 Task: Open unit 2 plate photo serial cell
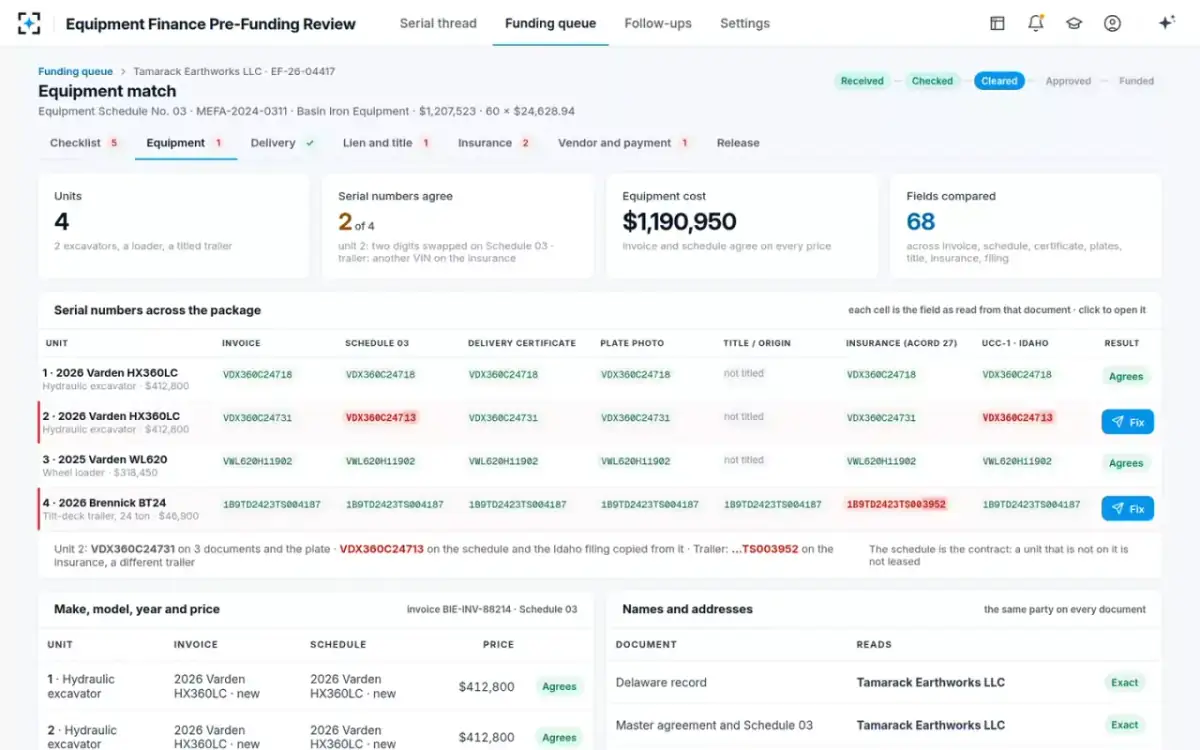point(635,418)
